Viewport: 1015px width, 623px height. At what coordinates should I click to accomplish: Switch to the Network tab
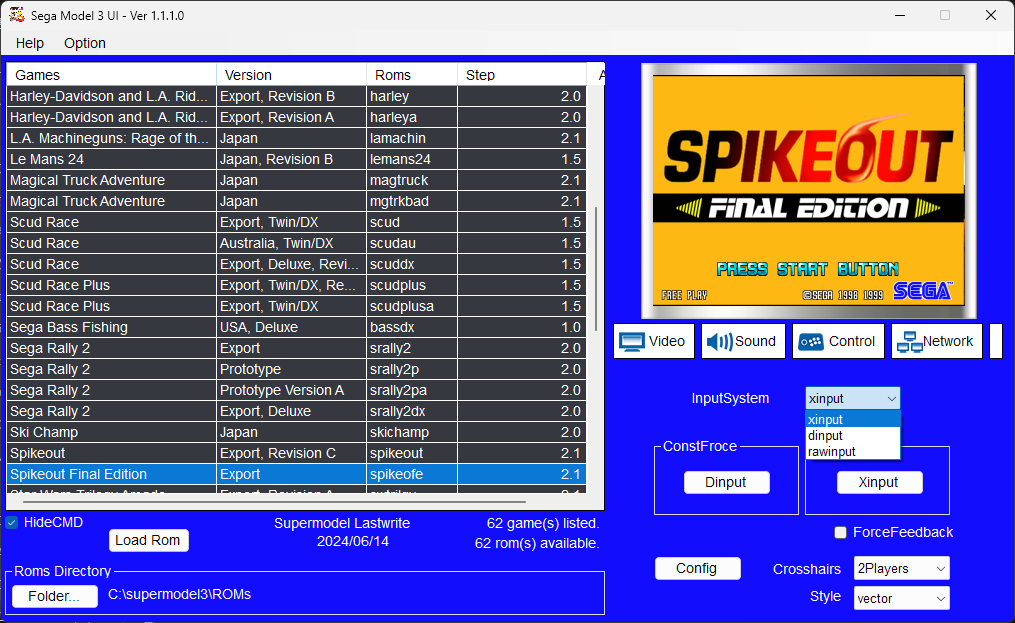point(936,341)
